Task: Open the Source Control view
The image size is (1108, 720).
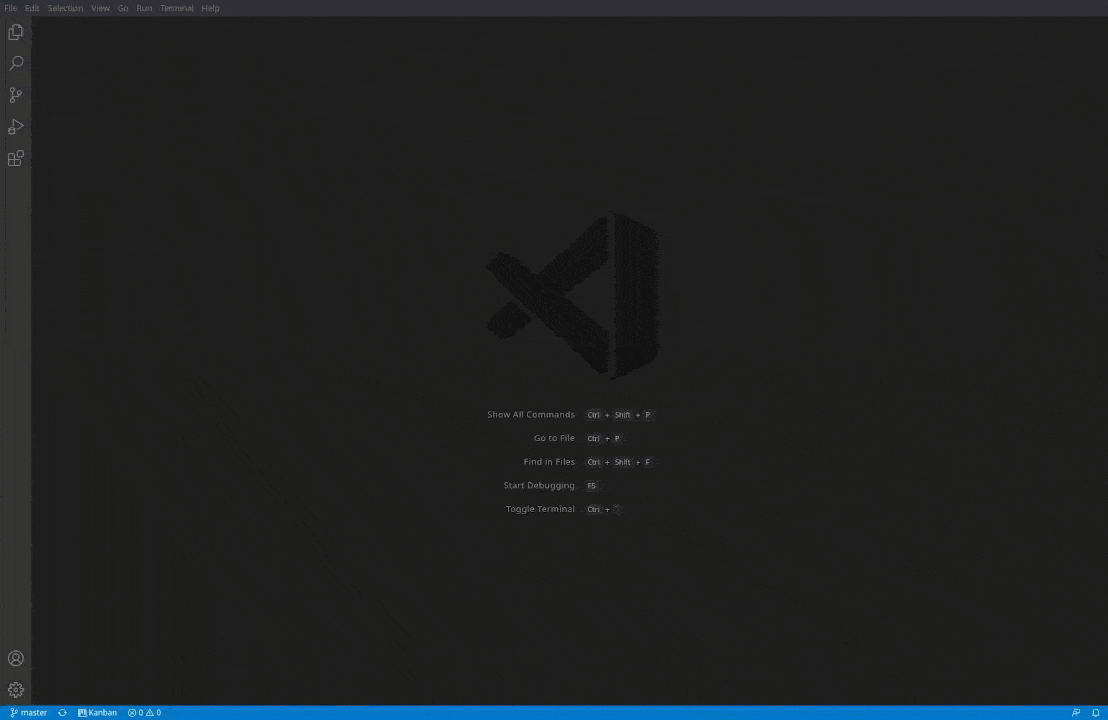Action: [16, 95]
